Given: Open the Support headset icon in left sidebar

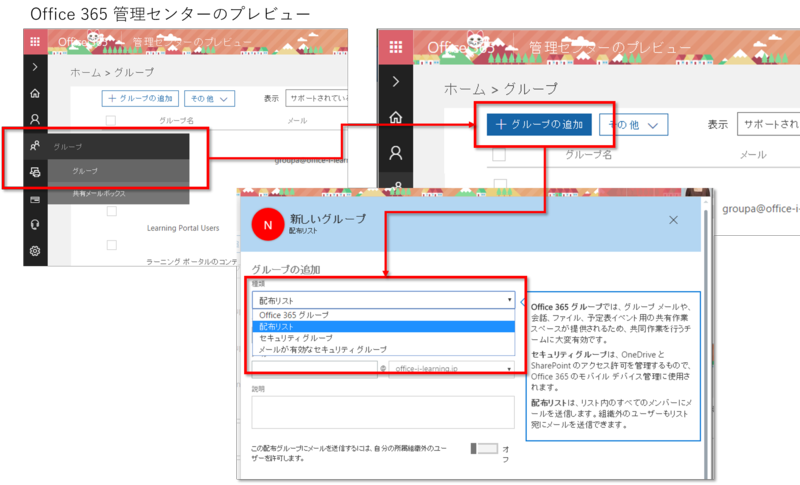Looking at the screenshot, I should 35,224.
